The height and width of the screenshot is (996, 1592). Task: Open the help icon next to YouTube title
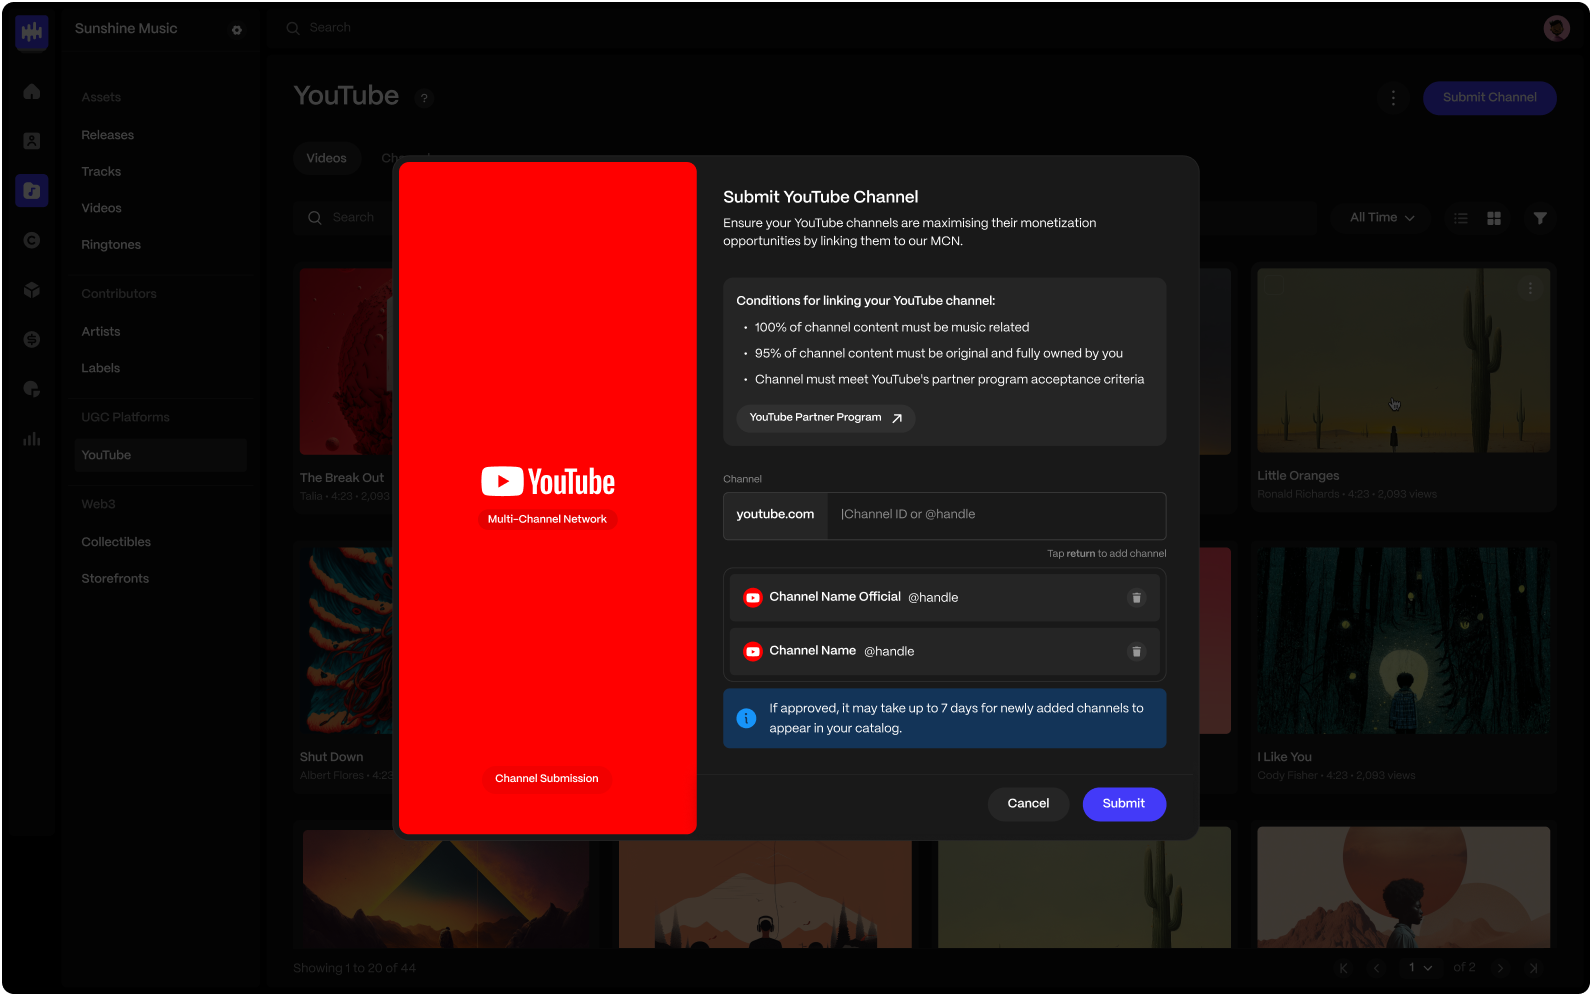pyautogui.click(x=424, y=98)
